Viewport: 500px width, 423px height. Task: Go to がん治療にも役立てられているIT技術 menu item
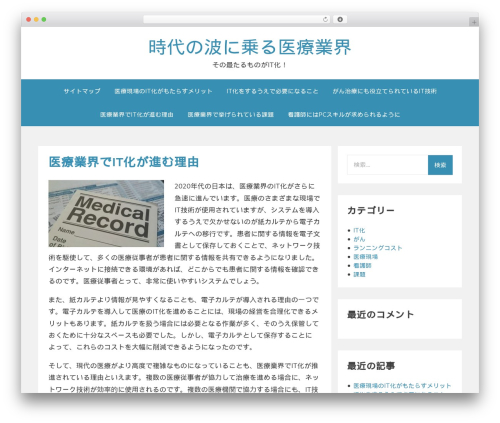point(384,91)
